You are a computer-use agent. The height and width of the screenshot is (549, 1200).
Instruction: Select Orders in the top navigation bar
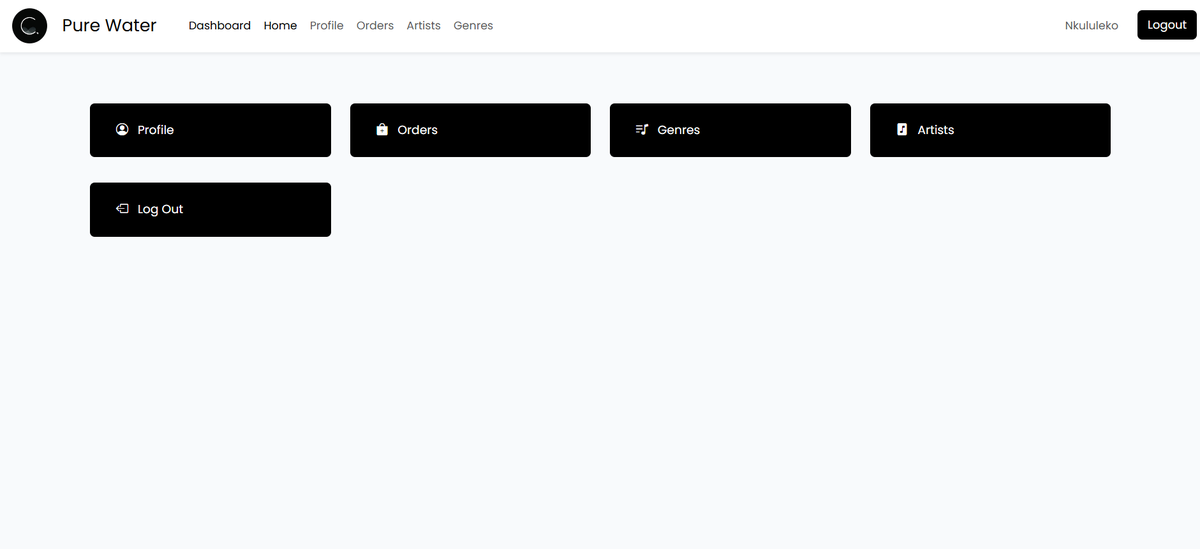pos(375,26)
